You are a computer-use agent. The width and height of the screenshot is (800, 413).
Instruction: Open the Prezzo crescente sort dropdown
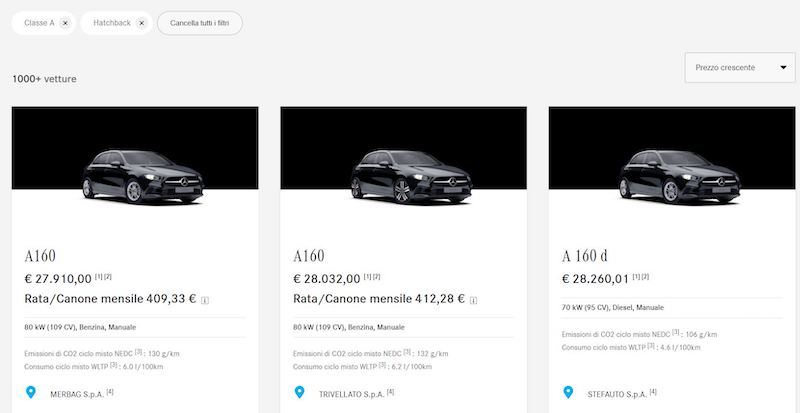(x=740, y=67)
